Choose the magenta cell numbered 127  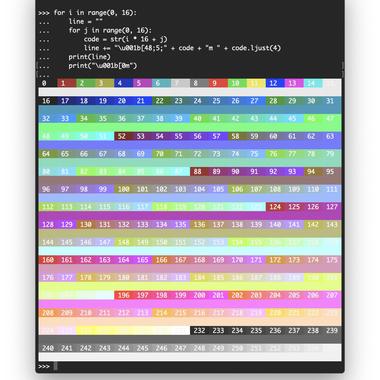332,207
